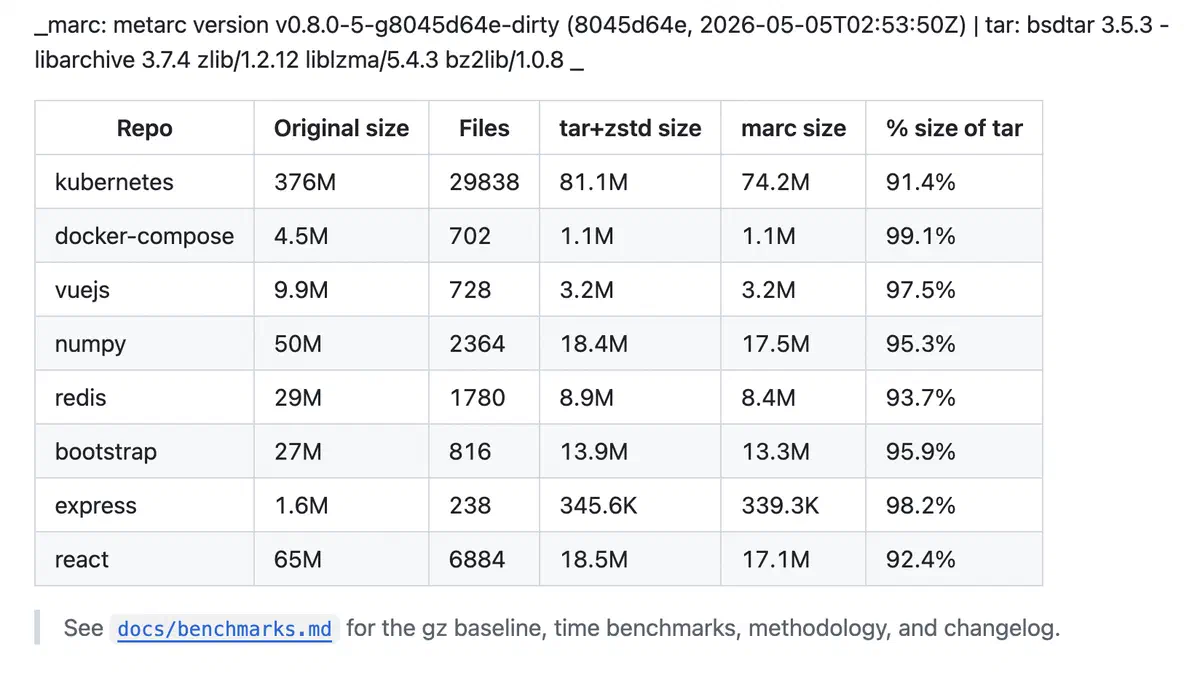Click the 816 files value

[470, 452]
